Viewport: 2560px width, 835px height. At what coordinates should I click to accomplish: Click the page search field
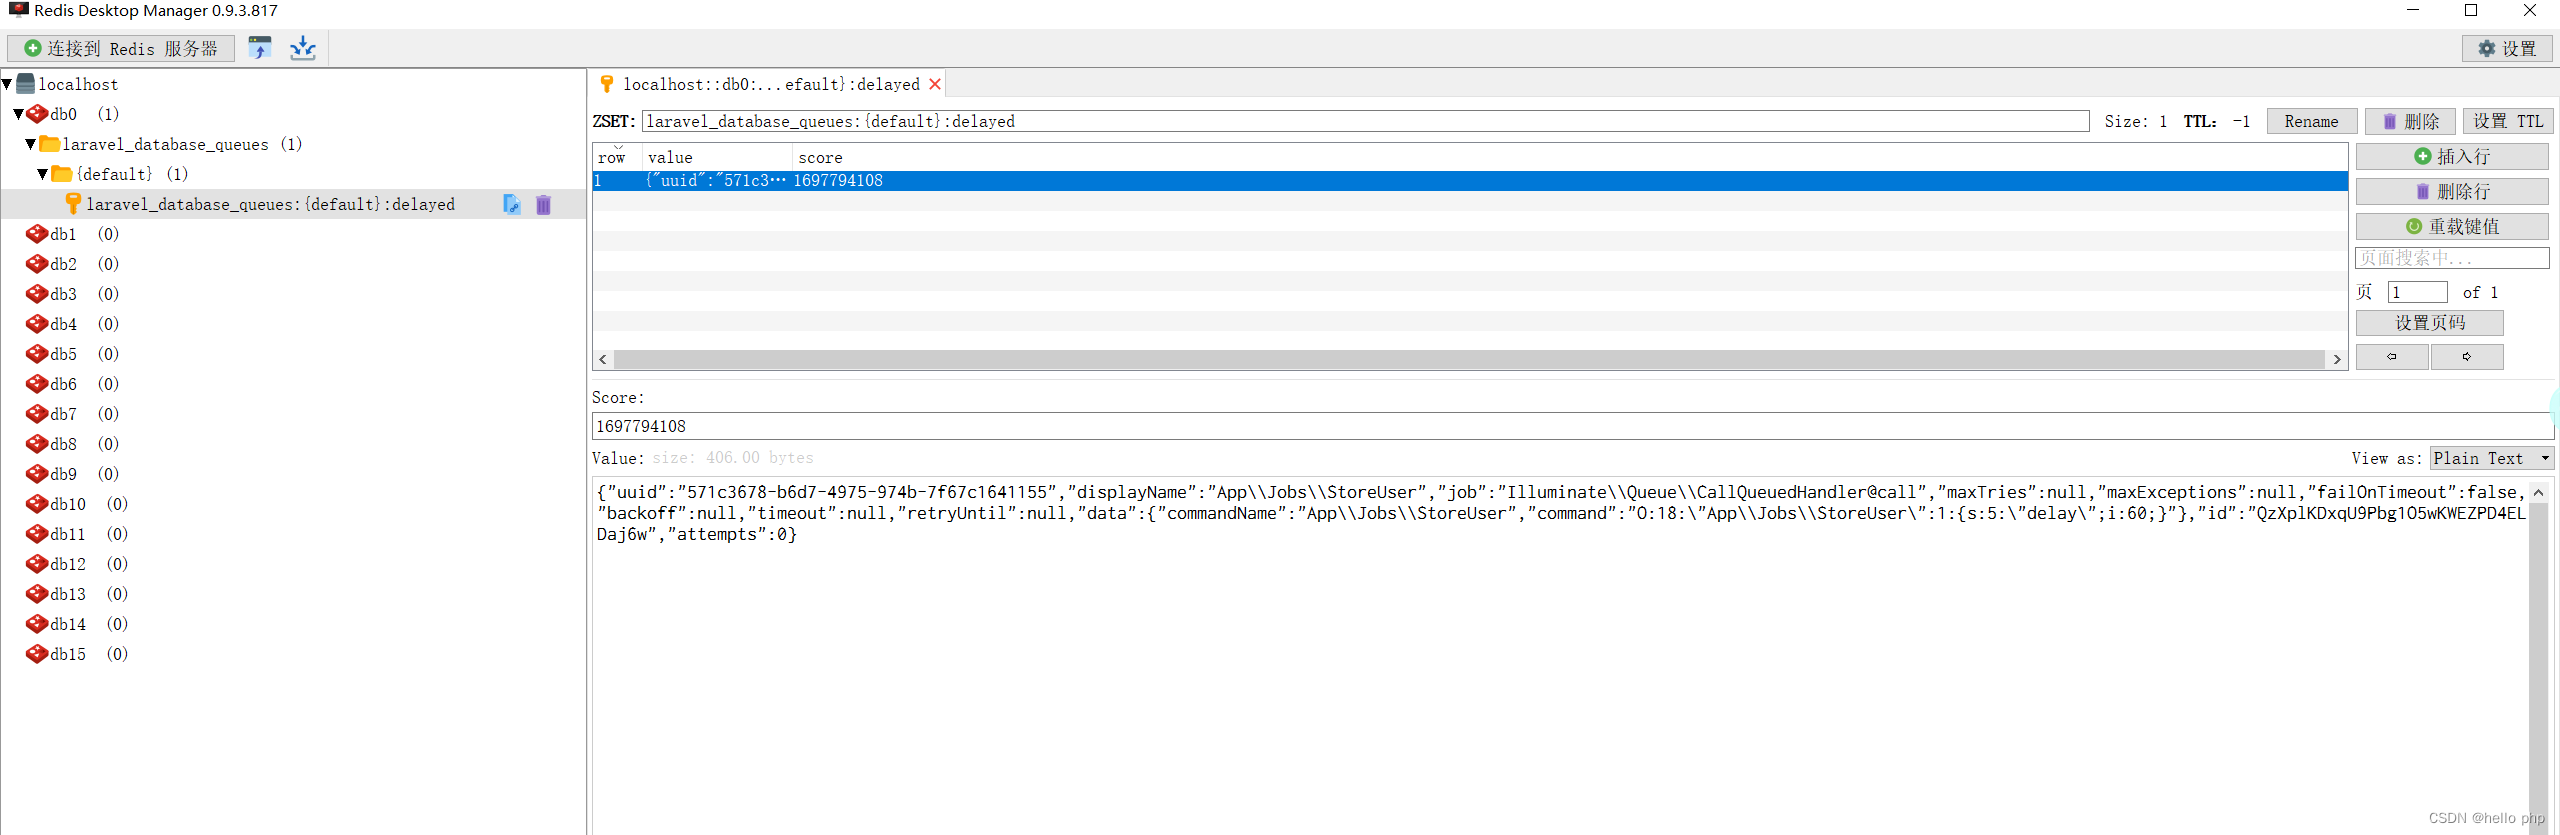2452,258
